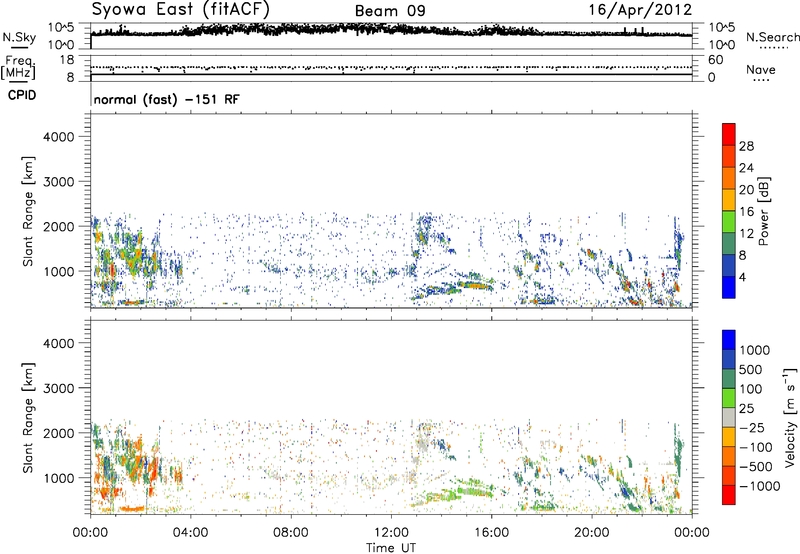Click the '16:00' time axis label
This screenshot has width=800, height=554.
click(x=491, y=533)
